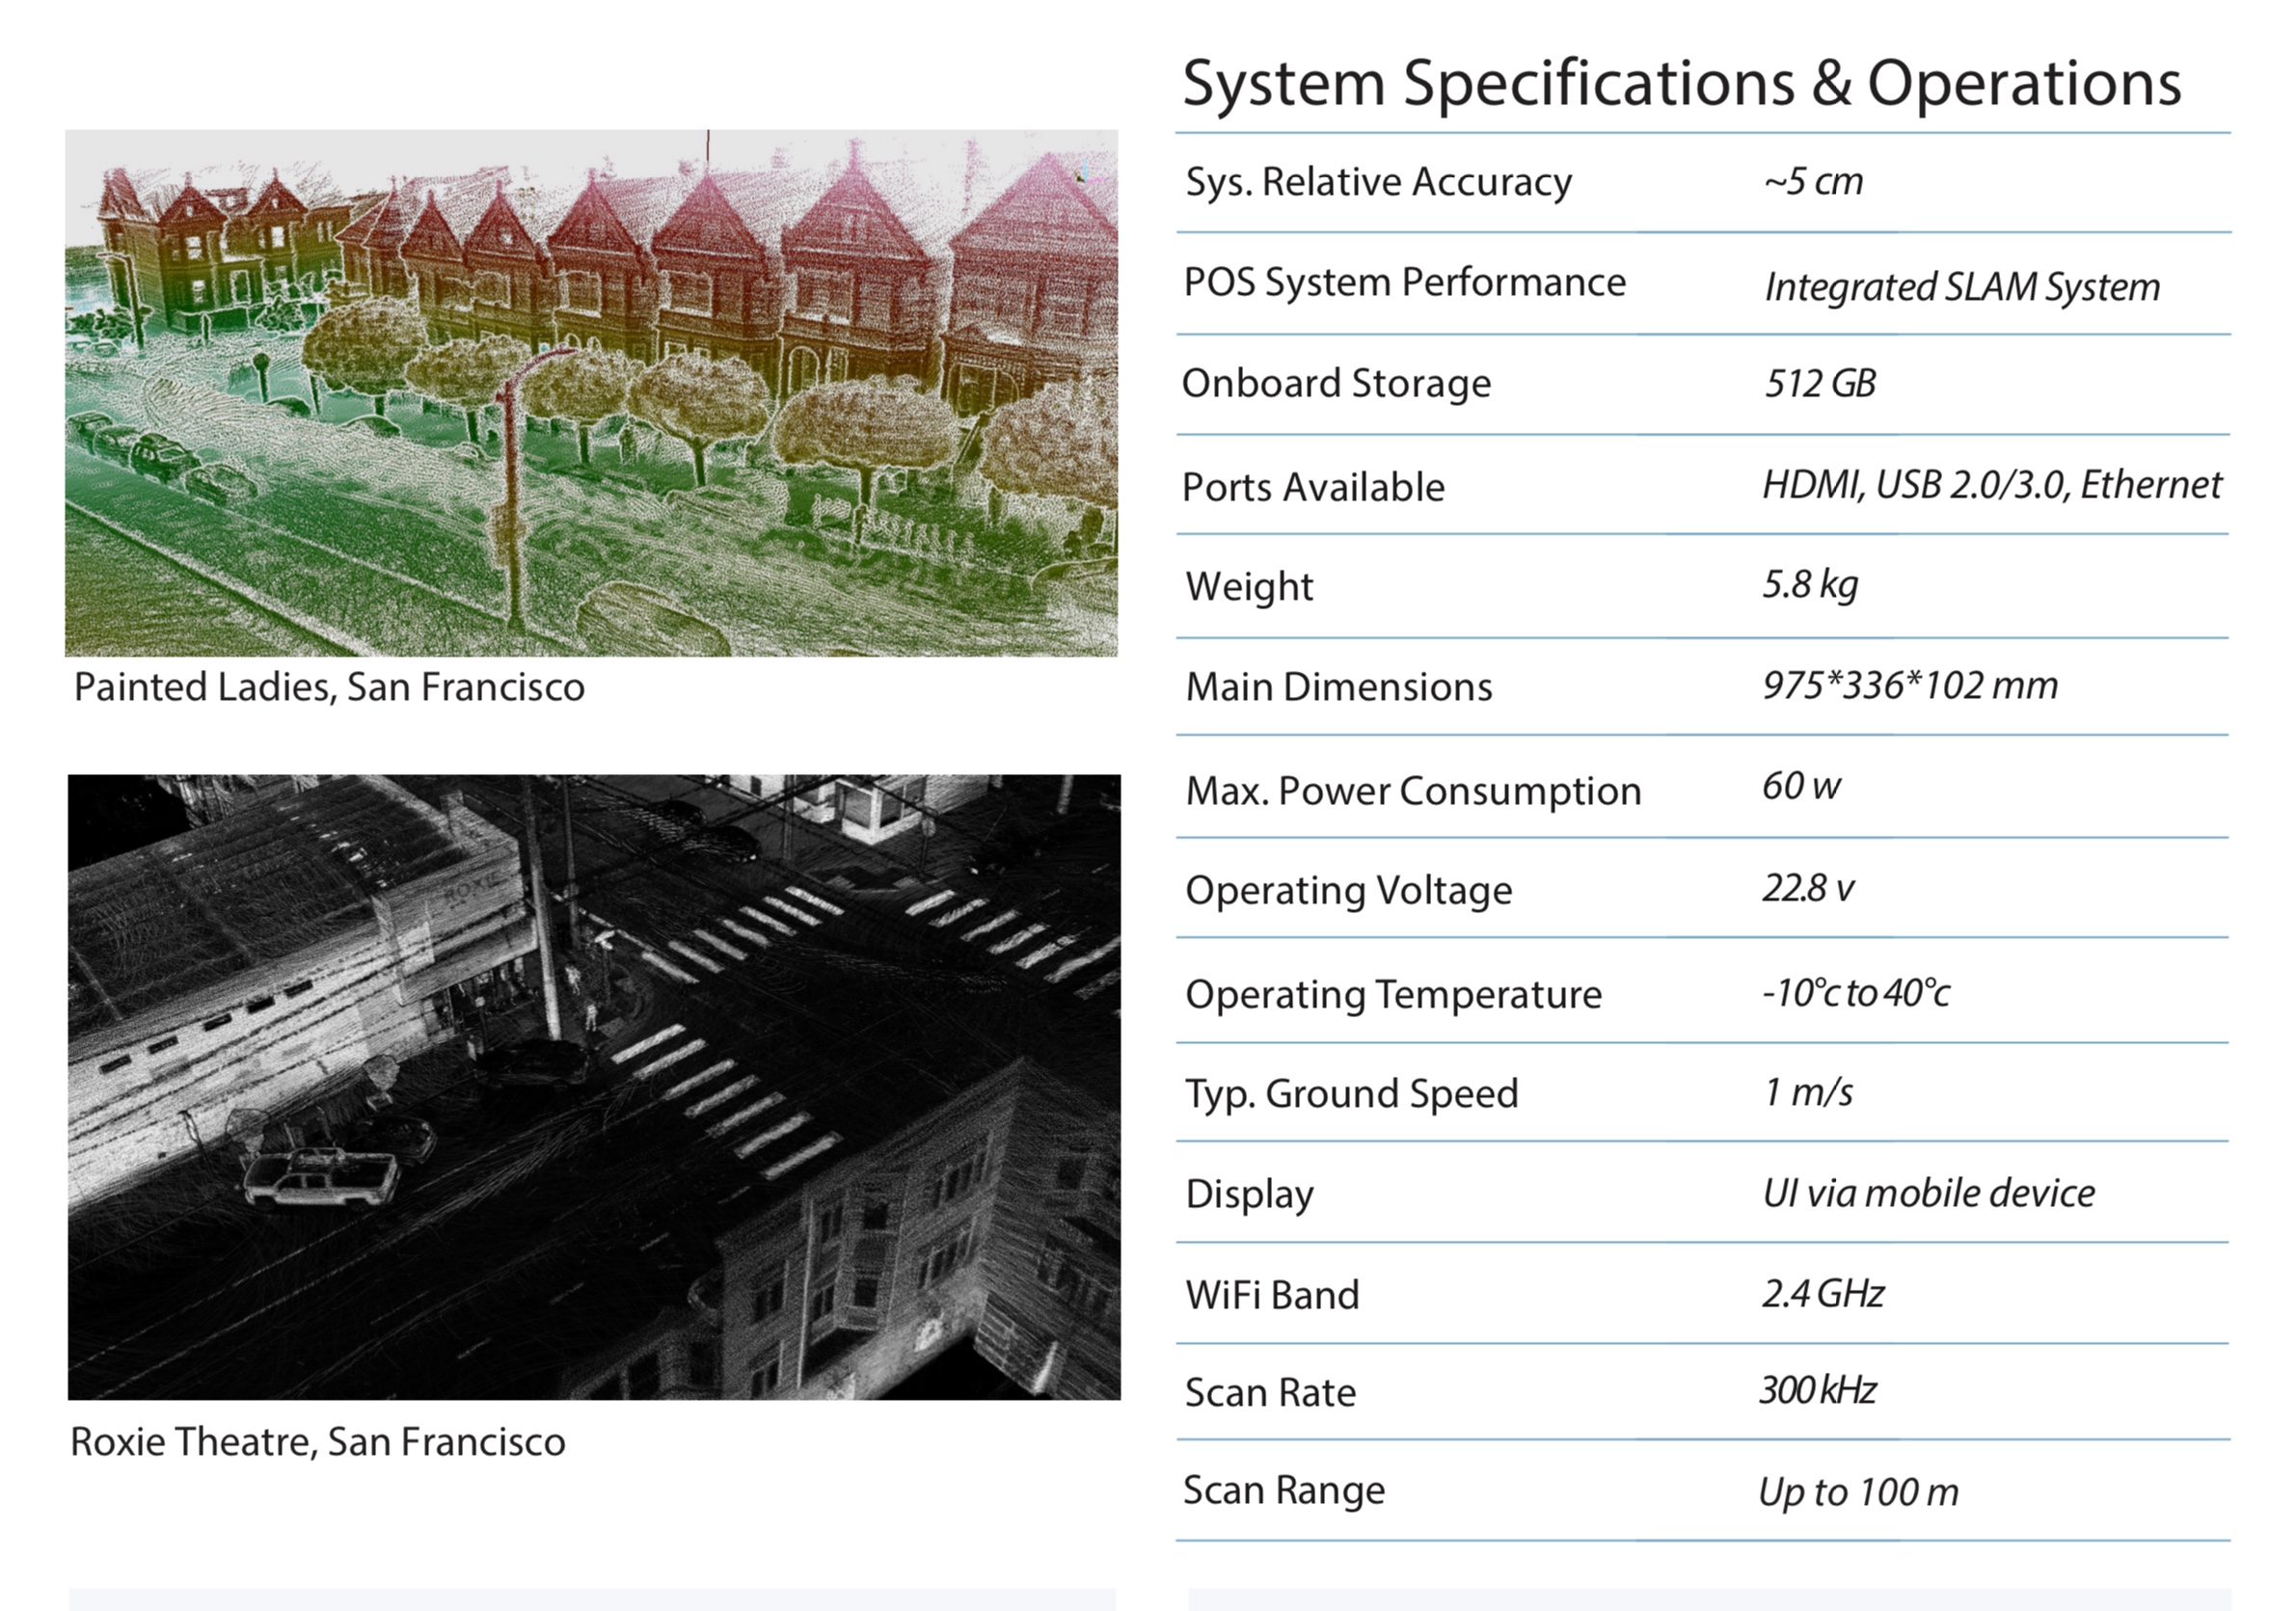Click the 'HDMI, USB 2.0/3.0, Ethernet' text
Image resolution: width=2296 pixels, height=1611 pixels.
[x=1990, y=485]
